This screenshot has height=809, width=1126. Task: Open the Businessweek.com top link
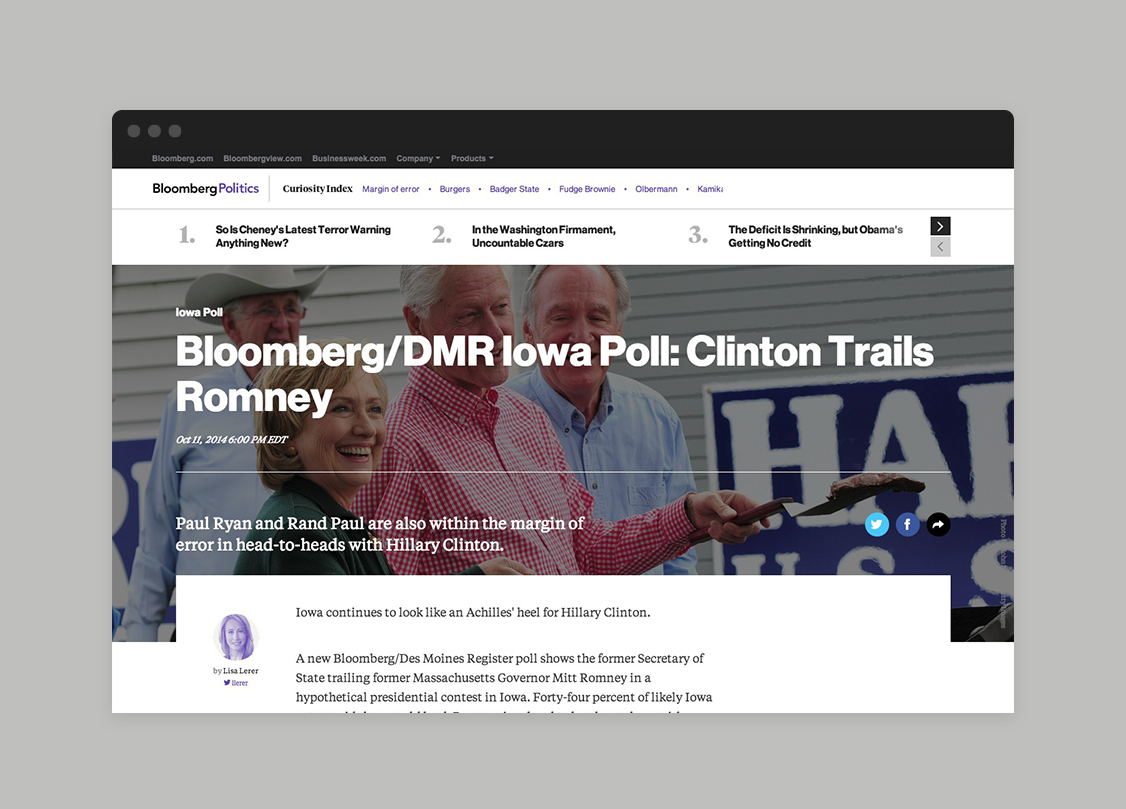(349, 158)
